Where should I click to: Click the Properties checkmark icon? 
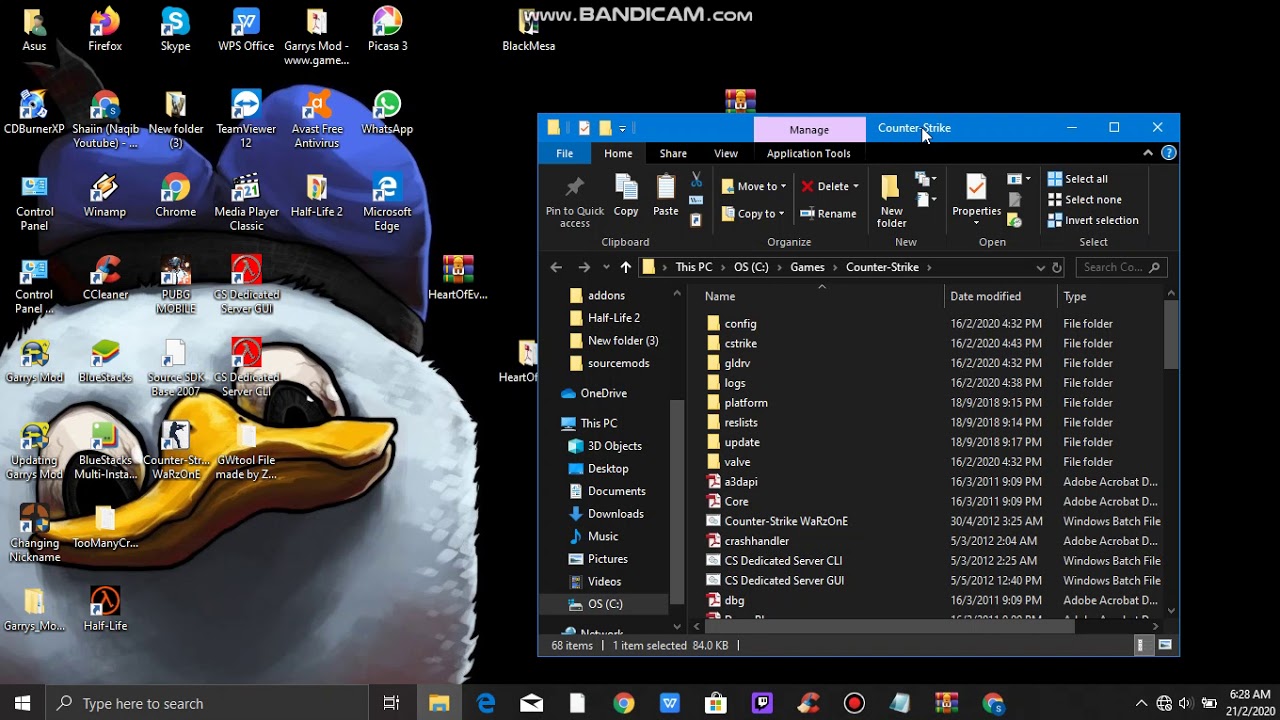click(x=976, y=187)
